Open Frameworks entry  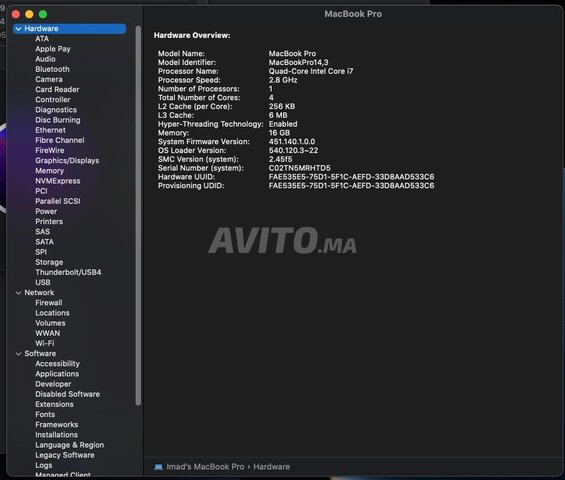pyautogui.click(x=57, y=425)
